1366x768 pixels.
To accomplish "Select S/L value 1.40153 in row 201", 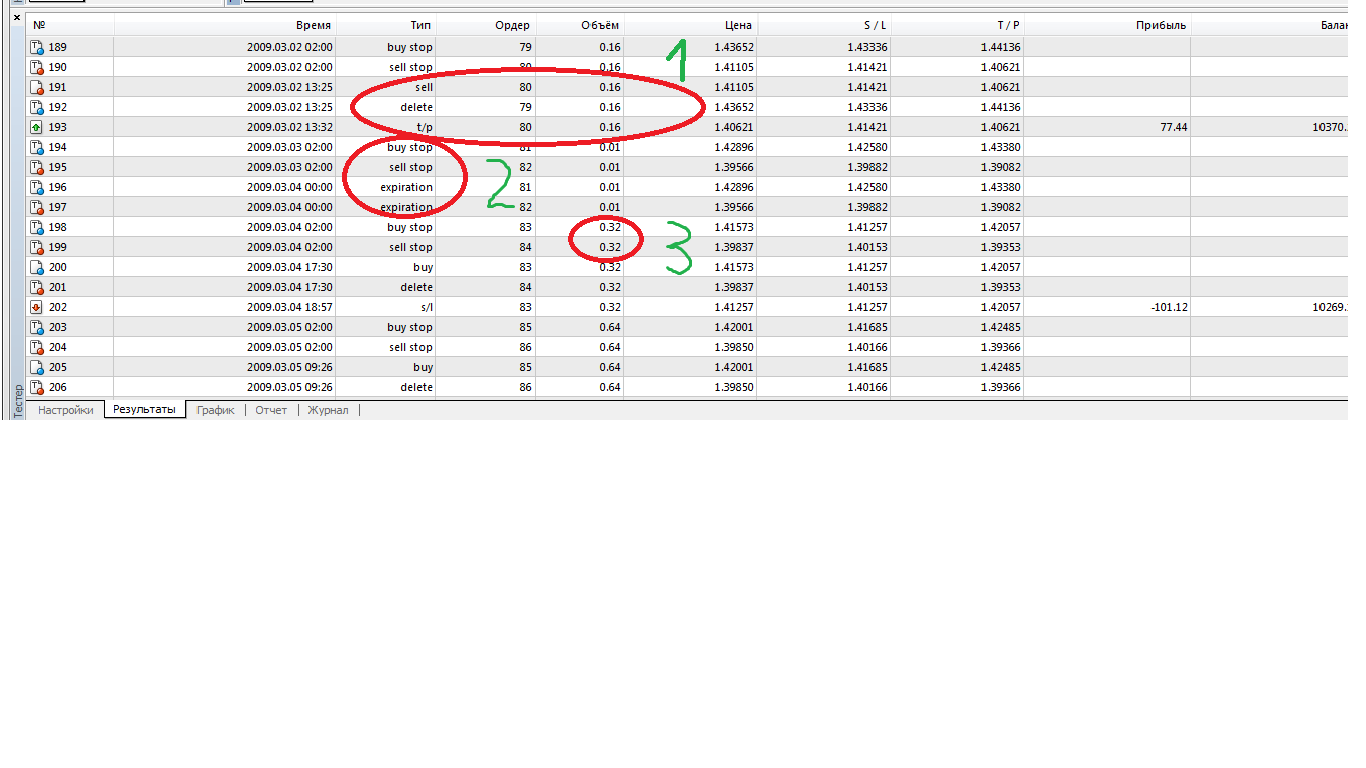I will tap(867, 287).
